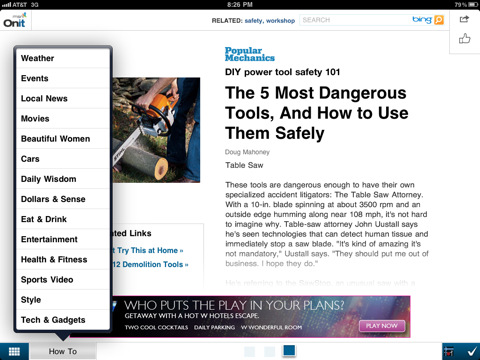This screenshot has width=480, height=360.
Task: Go to Sports Video category
Action: pos(63,280)
